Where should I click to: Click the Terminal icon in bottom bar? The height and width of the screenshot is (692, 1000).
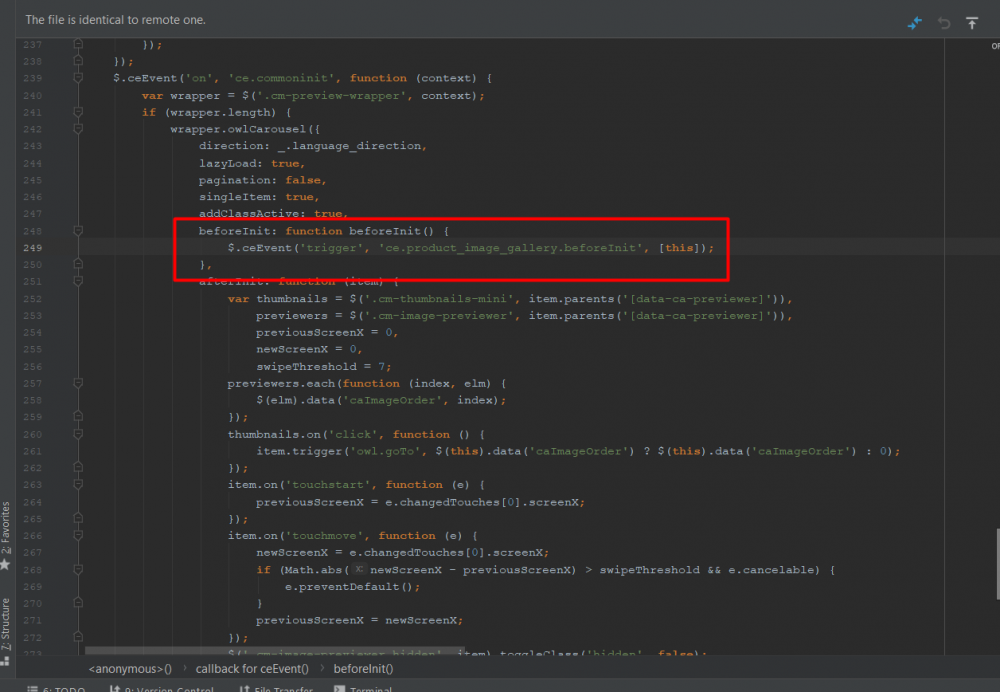(x=339, y=689)
